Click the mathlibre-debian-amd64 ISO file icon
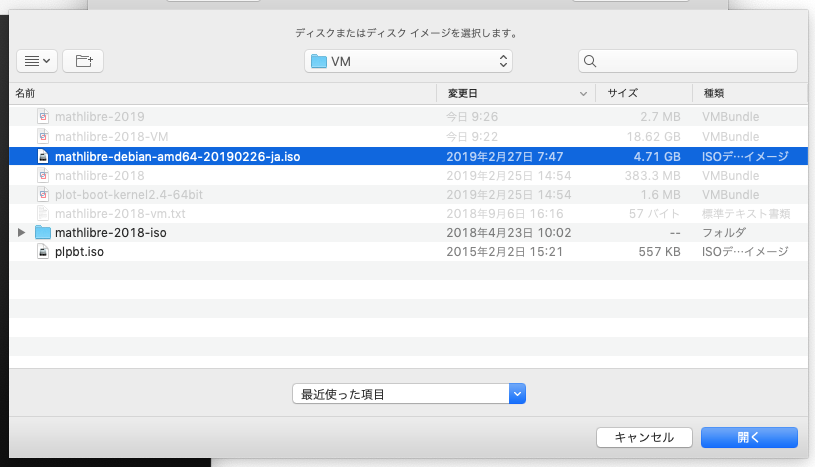The image size is (815, 467). pos(42,157)
